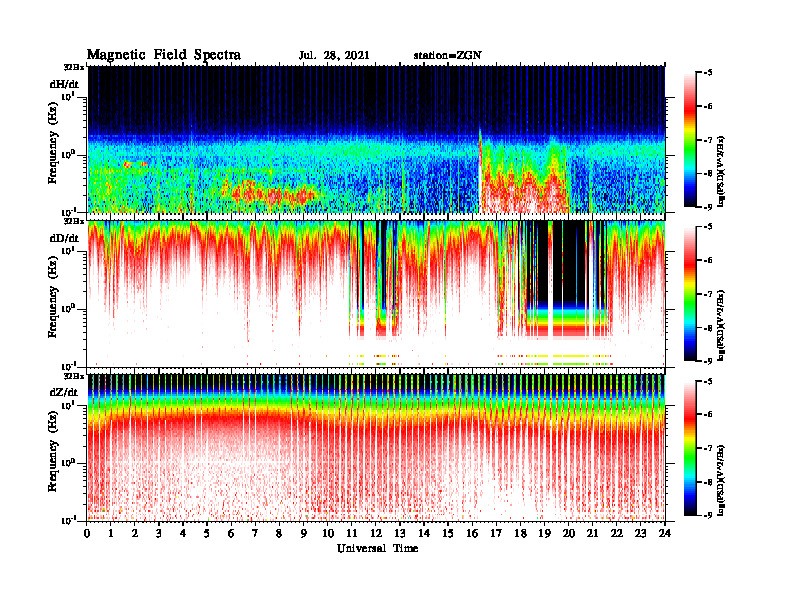Click hour 1 on the Universal Time axis
This screenshot has height=612, width=792.
point(111,534)
